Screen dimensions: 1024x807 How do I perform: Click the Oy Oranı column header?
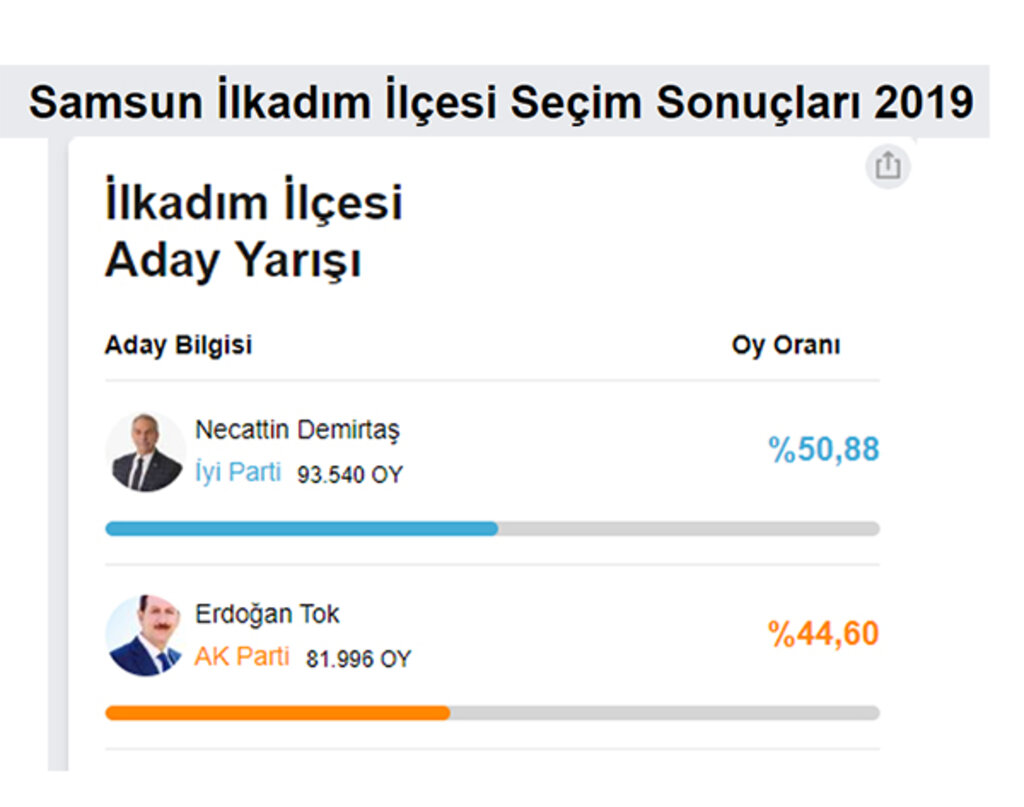[786, 345]
